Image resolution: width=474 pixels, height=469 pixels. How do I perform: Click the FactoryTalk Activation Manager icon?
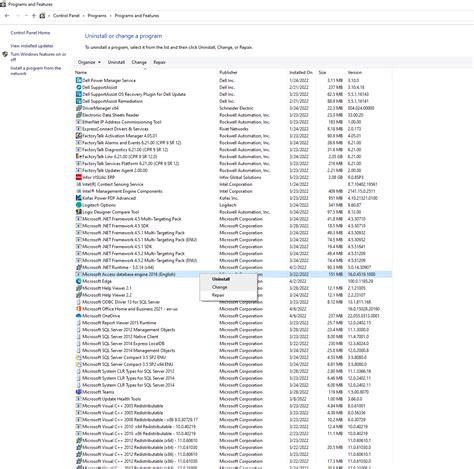79,136
